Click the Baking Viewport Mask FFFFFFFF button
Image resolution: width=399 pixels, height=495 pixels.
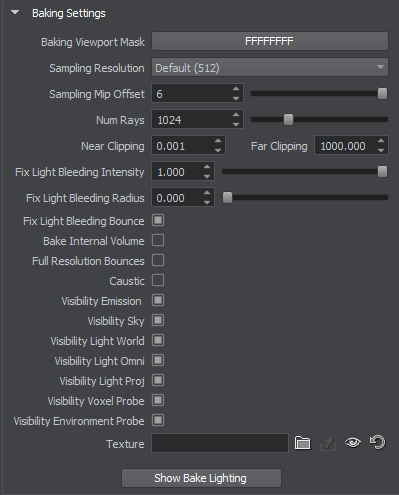point(270,41)
